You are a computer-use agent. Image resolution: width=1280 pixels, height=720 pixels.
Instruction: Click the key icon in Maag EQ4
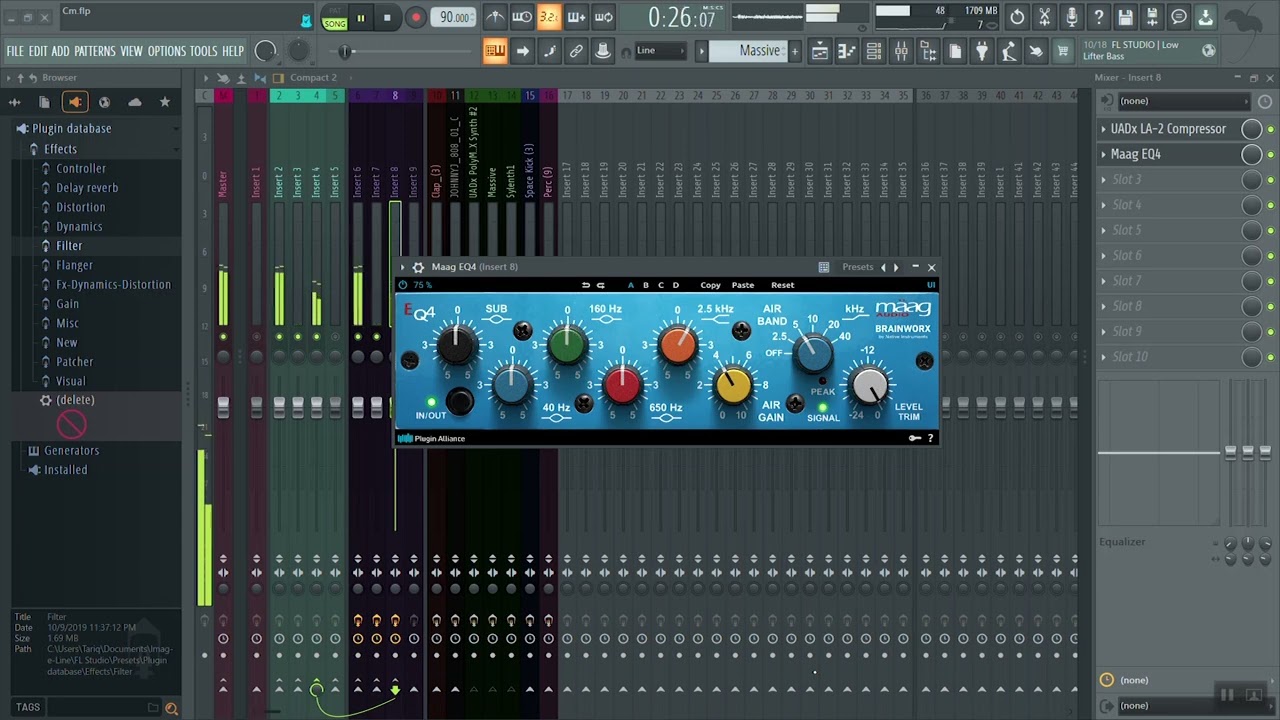coord(914,438)
